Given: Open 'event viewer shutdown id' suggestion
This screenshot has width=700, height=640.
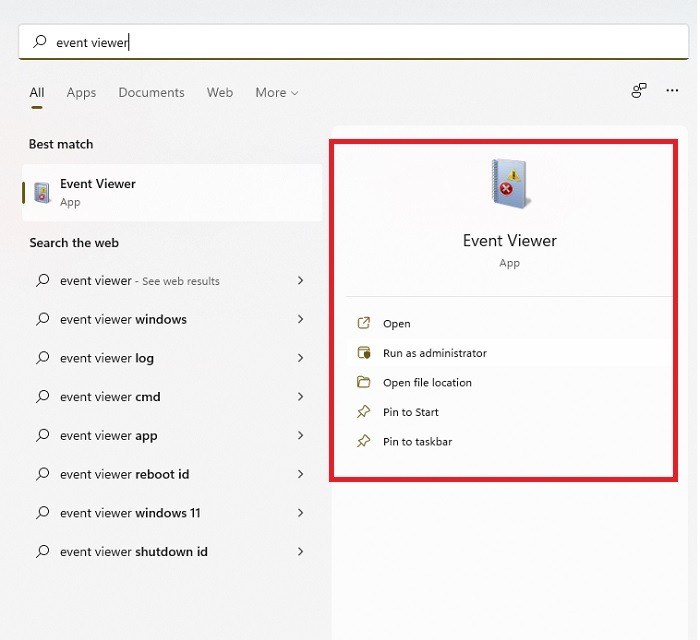Looking at the screenshot, I should click(172, 552).
